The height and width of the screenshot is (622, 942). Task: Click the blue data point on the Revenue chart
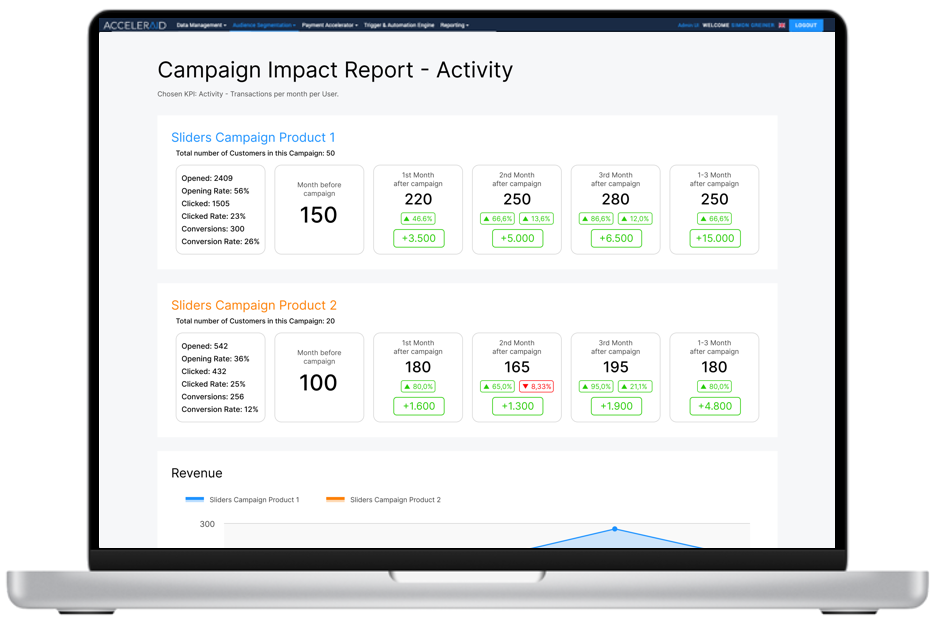614,529
